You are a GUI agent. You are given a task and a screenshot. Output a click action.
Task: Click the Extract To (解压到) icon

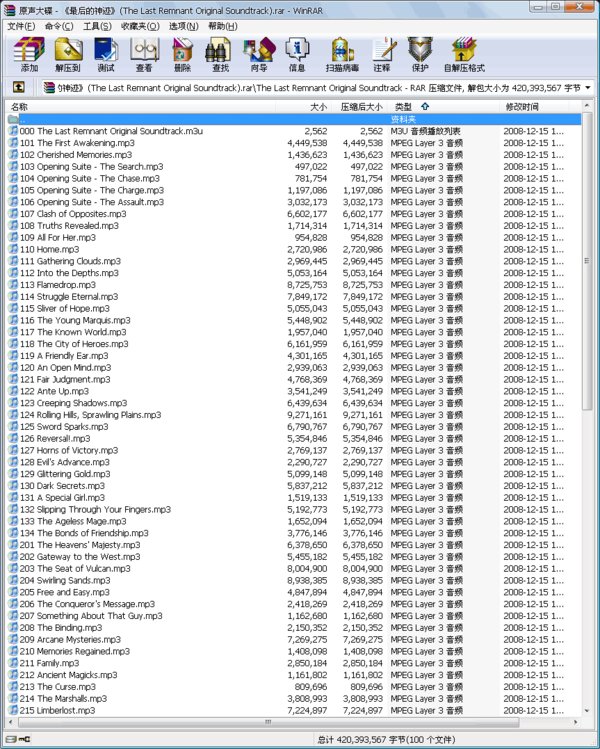68,54
